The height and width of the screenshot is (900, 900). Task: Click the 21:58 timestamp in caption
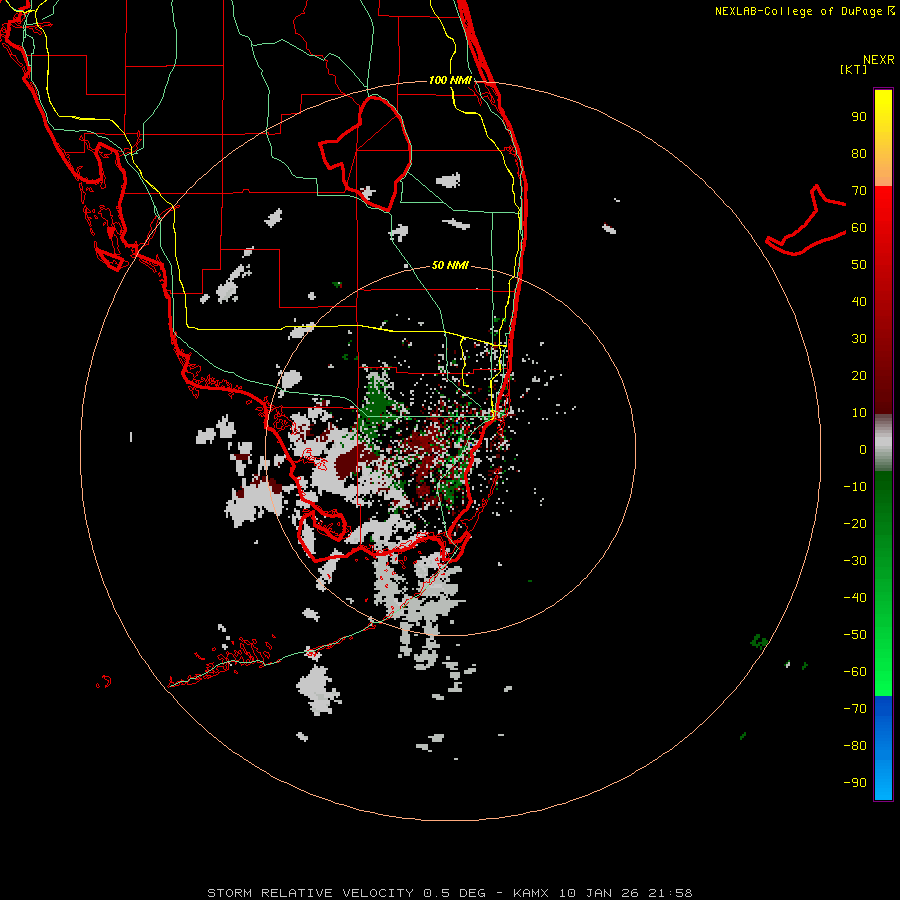[670, 893]
